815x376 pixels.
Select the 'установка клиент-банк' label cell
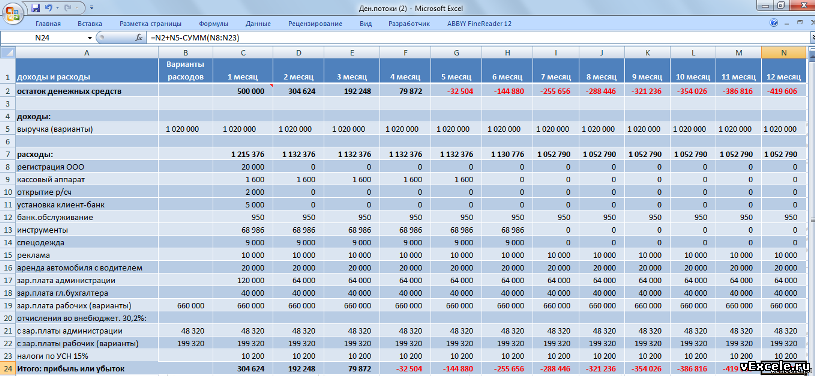(87, 204)
